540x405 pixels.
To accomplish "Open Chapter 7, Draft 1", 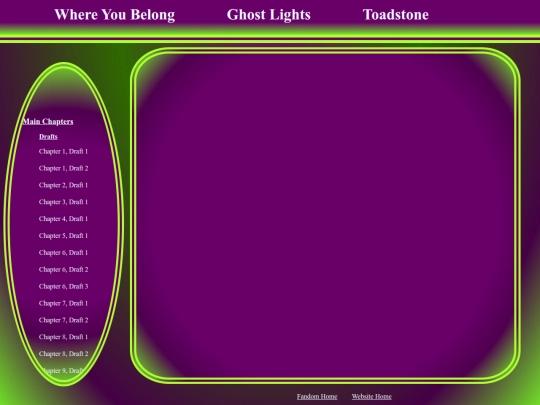I will (63, 303).
